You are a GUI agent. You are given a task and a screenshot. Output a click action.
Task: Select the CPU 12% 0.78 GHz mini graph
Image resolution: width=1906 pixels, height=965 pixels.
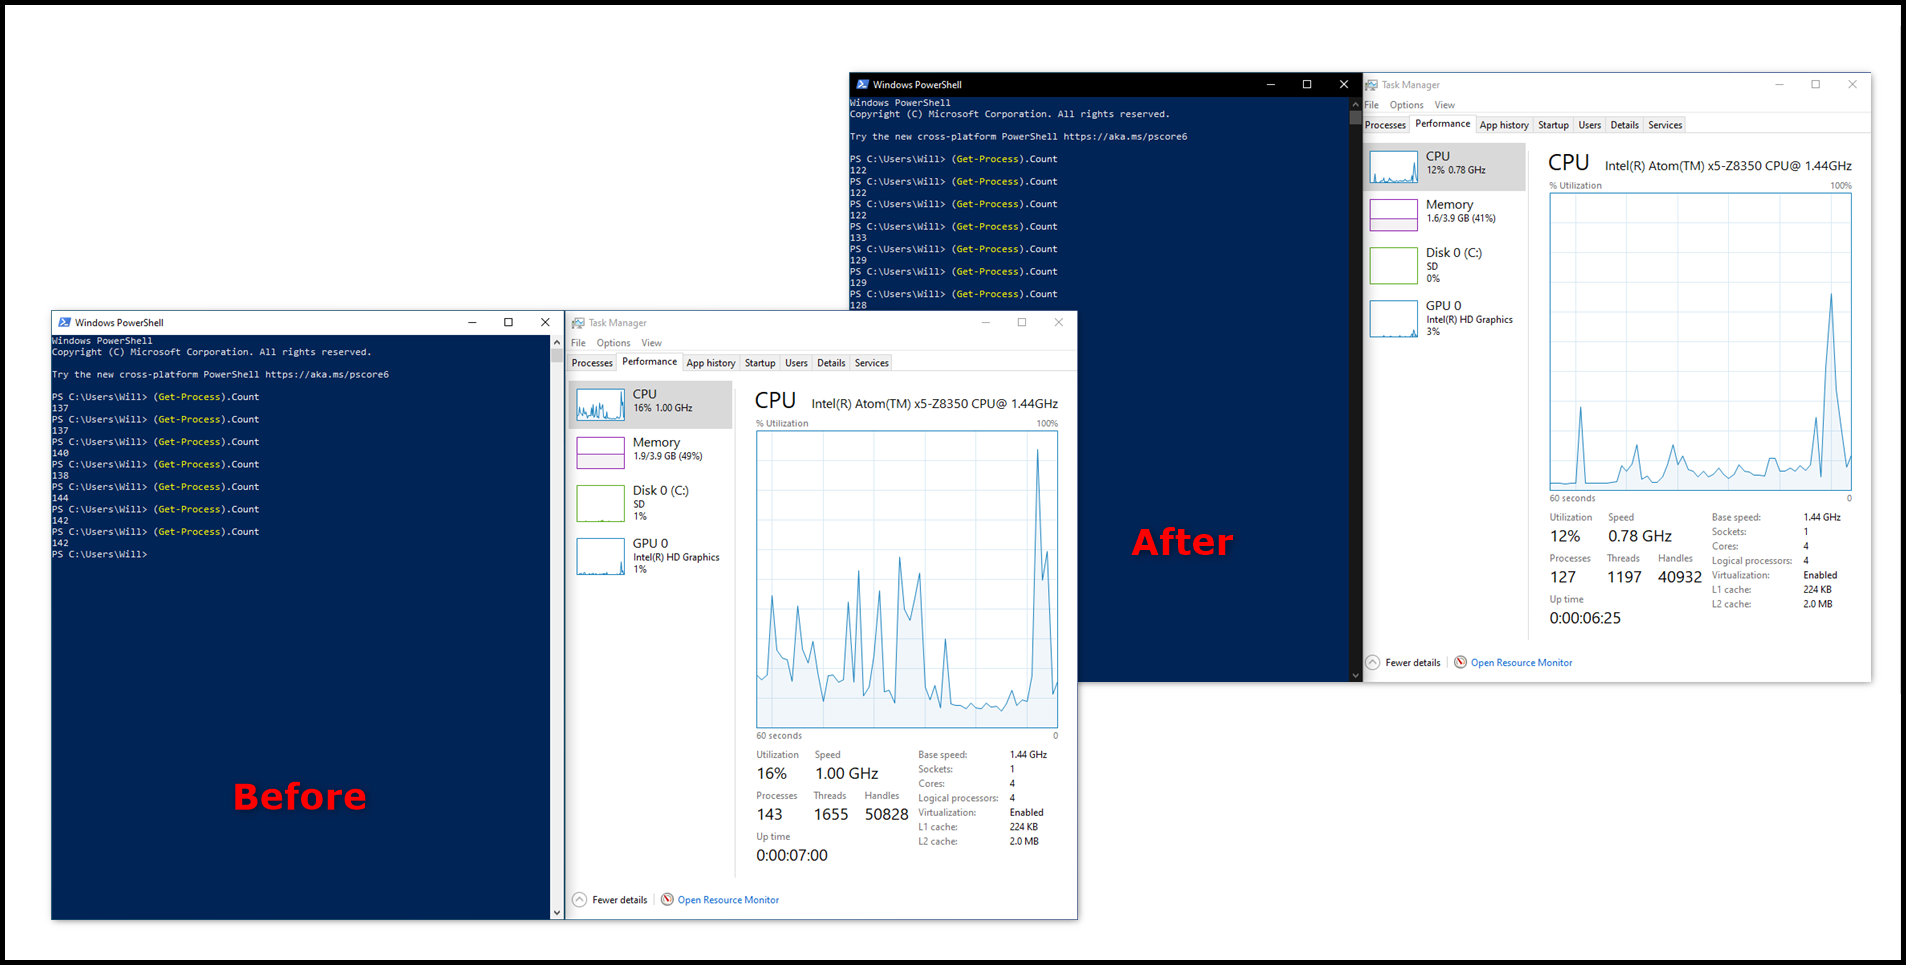pyautogui.click(x=1393, y=166)
